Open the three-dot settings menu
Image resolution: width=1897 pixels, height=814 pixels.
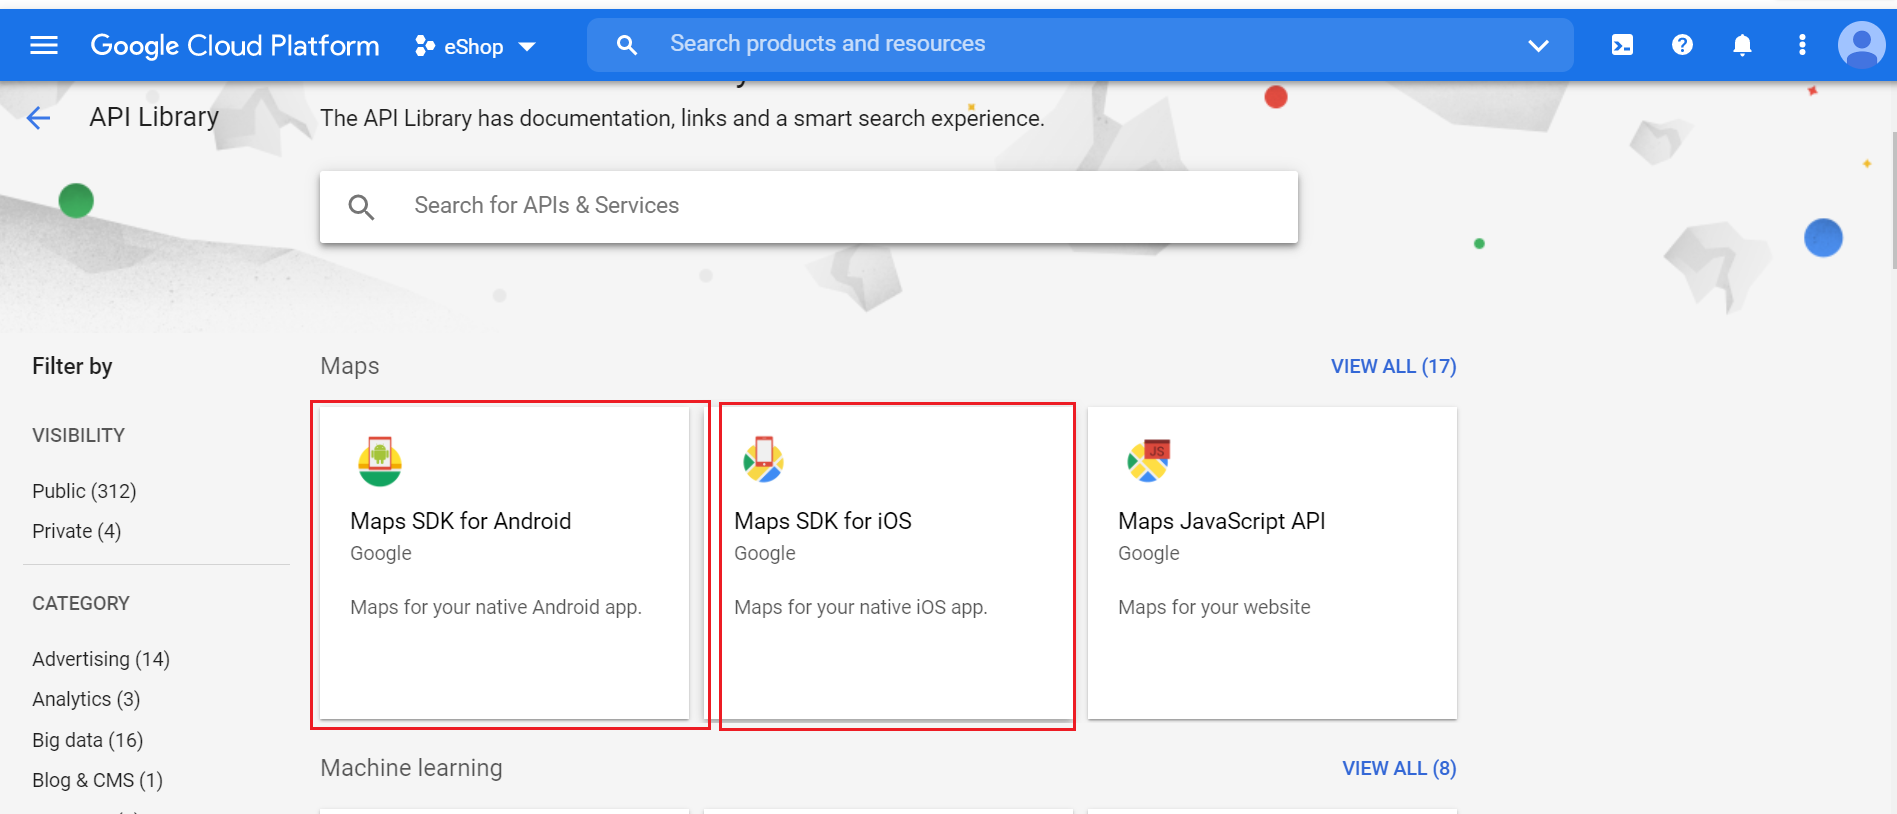[x=1802, y=45]
